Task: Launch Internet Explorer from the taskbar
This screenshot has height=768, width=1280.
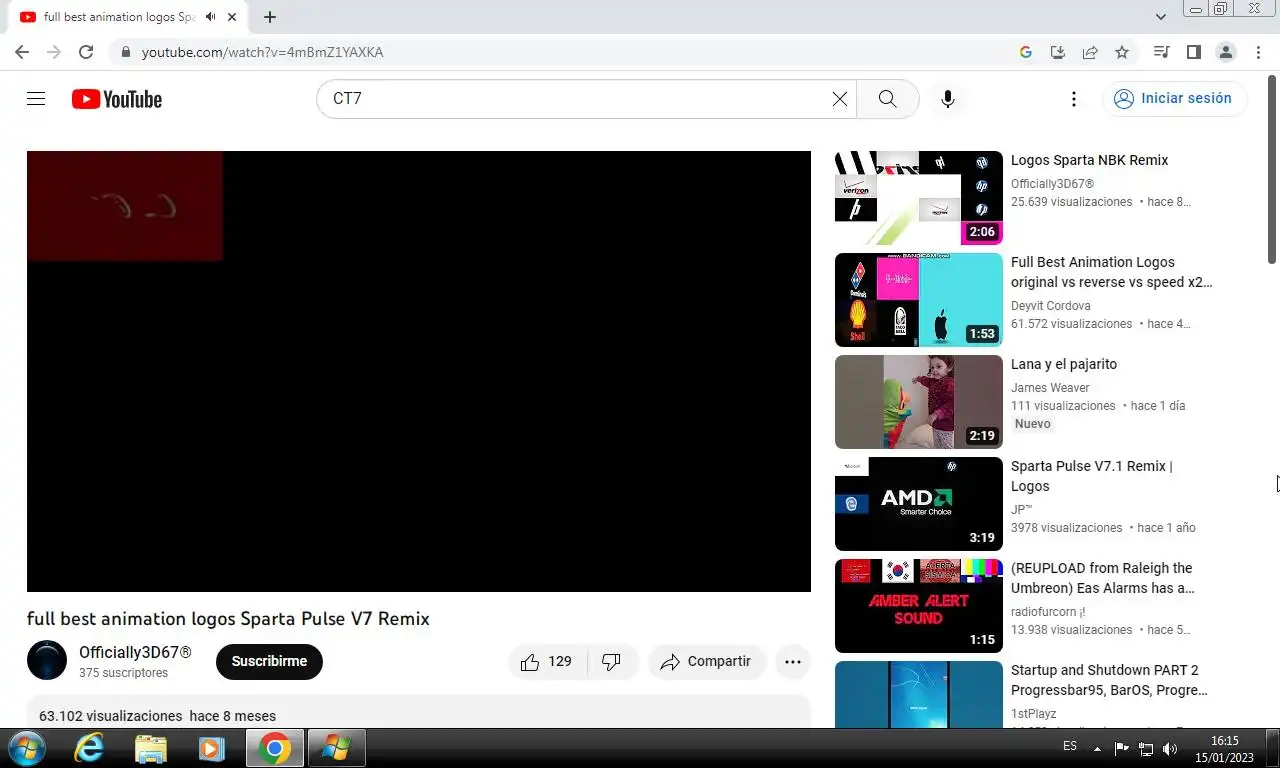Action: click(89, 748)
